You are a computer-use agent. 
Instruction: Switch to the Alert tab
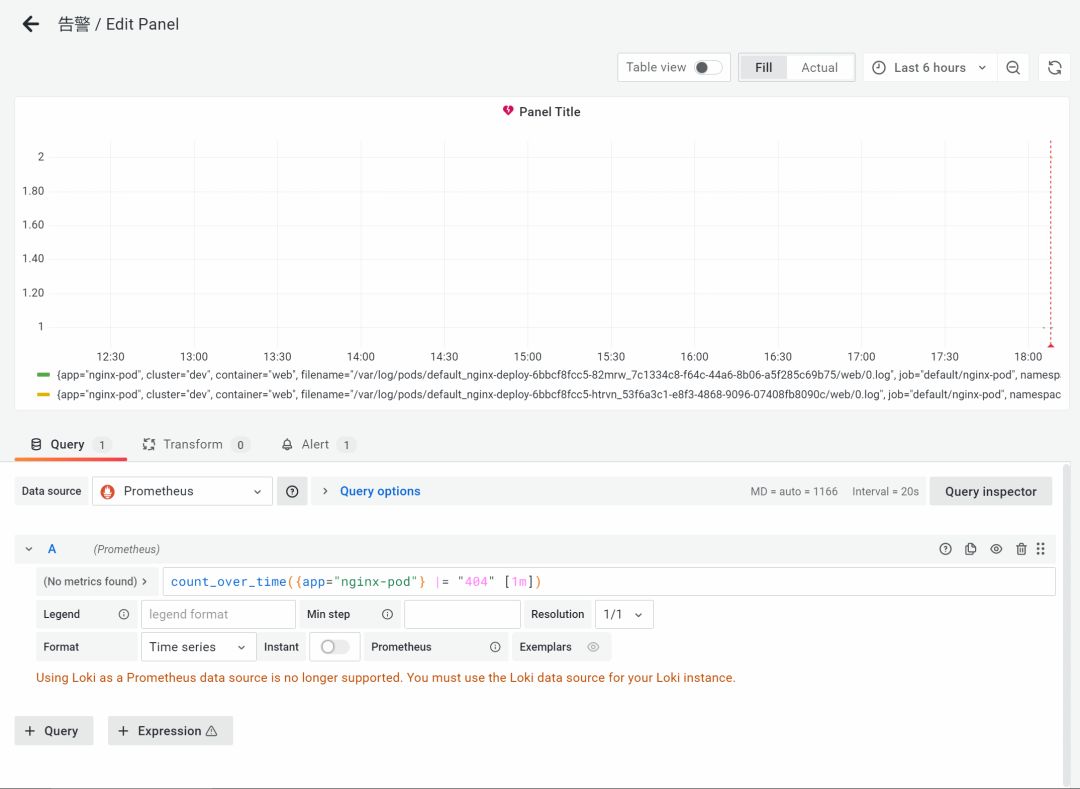[318, 445]
